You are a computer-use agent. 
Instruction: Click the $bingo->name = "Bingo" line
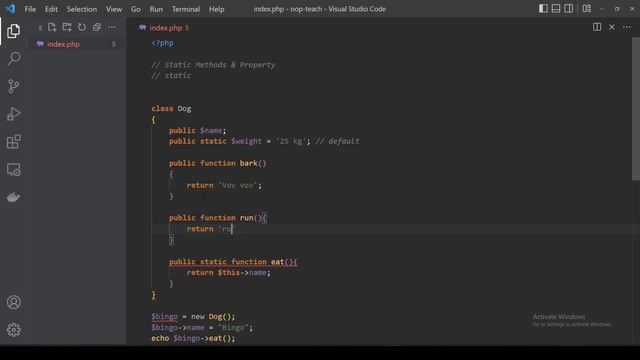pos(202,328)
